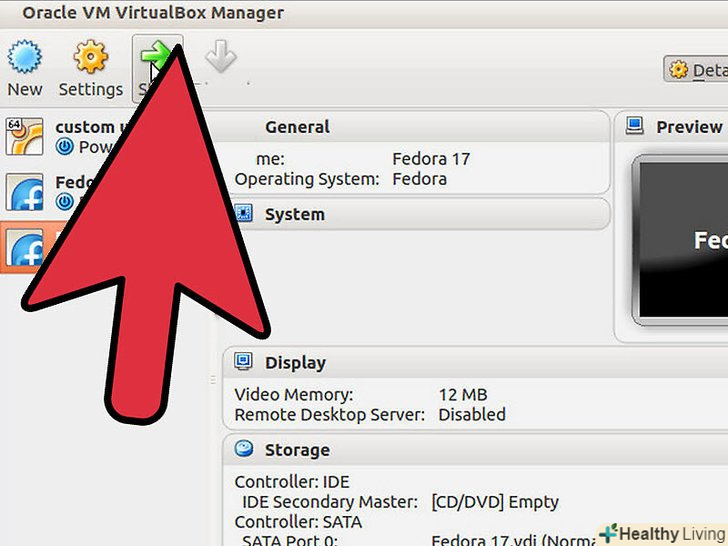Image resolution: width=728 pixels, height=546 pixels.
Task: Click the 'SATA Port 0:' label
Action: pos(290,540)
